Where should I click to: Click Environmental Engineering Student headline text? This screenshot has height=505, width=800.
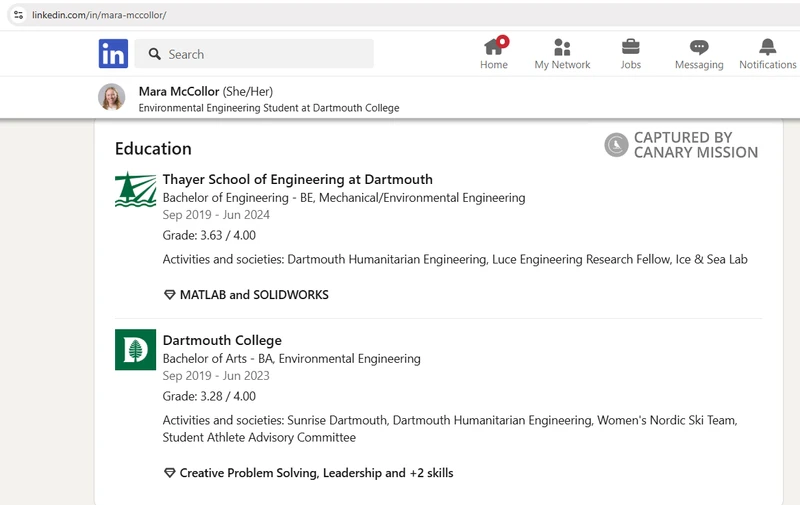(x=269, y=108)
